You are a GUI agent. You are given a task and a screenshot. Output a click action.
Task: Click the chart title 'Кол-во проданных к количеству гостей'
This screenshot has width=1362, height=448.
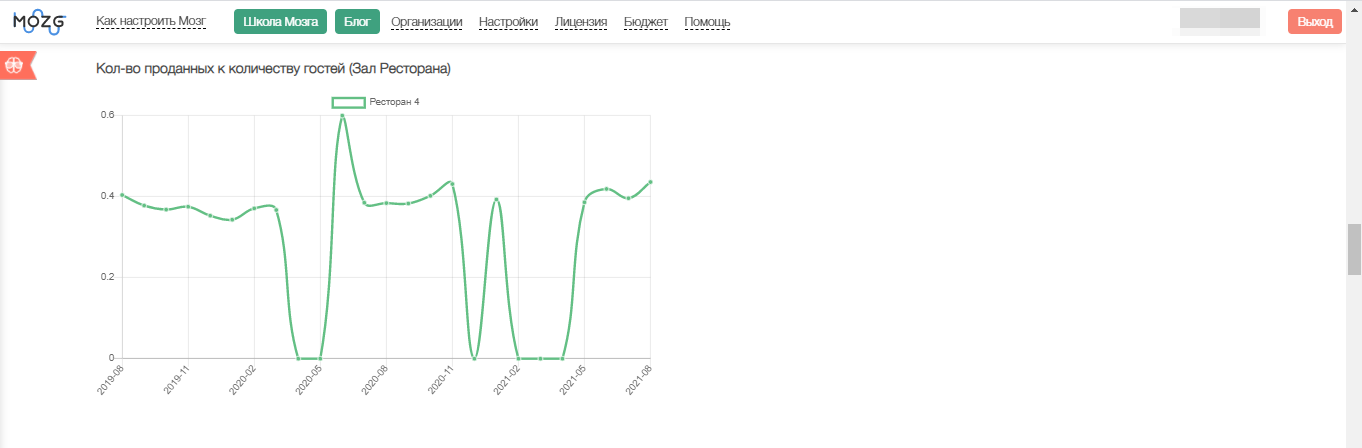coord(273,68)
